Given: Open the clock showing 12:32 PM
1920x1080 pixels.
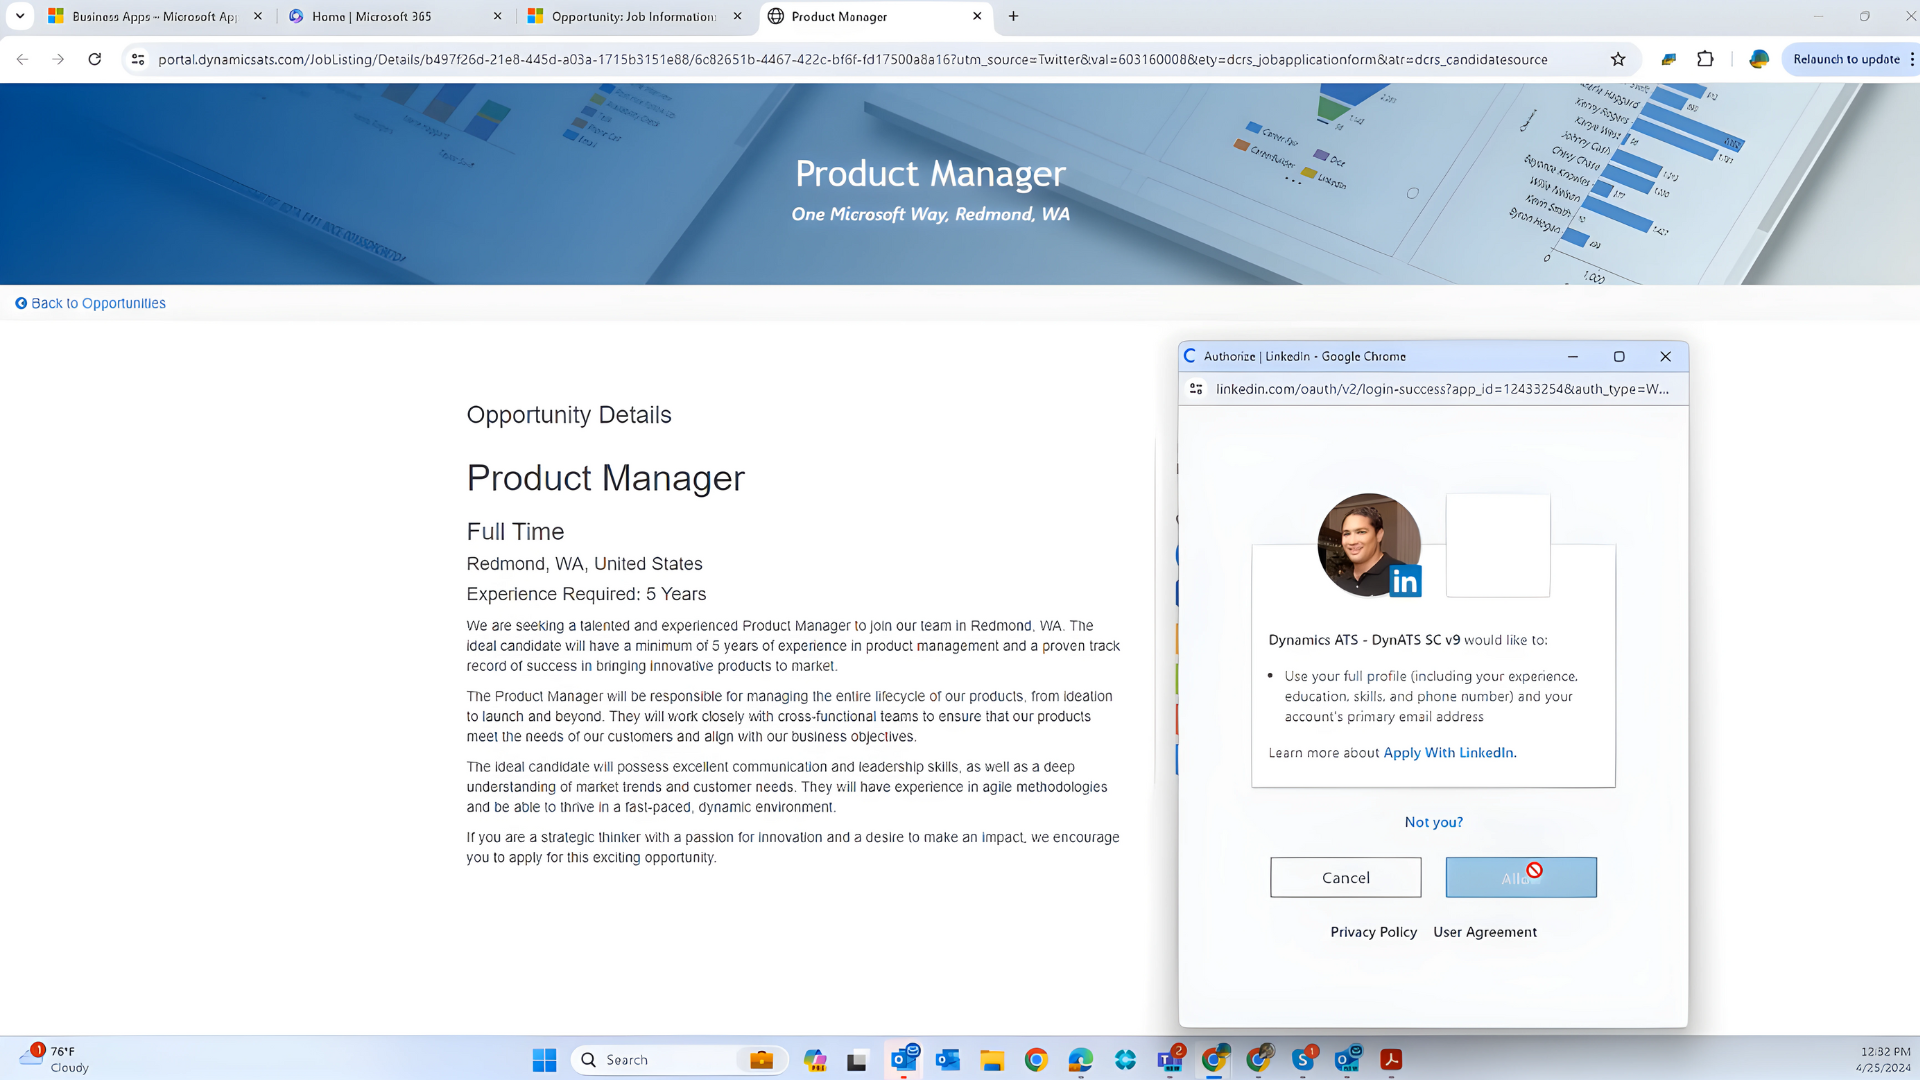Looking at the screenshot, I should pos(1884,1059).
